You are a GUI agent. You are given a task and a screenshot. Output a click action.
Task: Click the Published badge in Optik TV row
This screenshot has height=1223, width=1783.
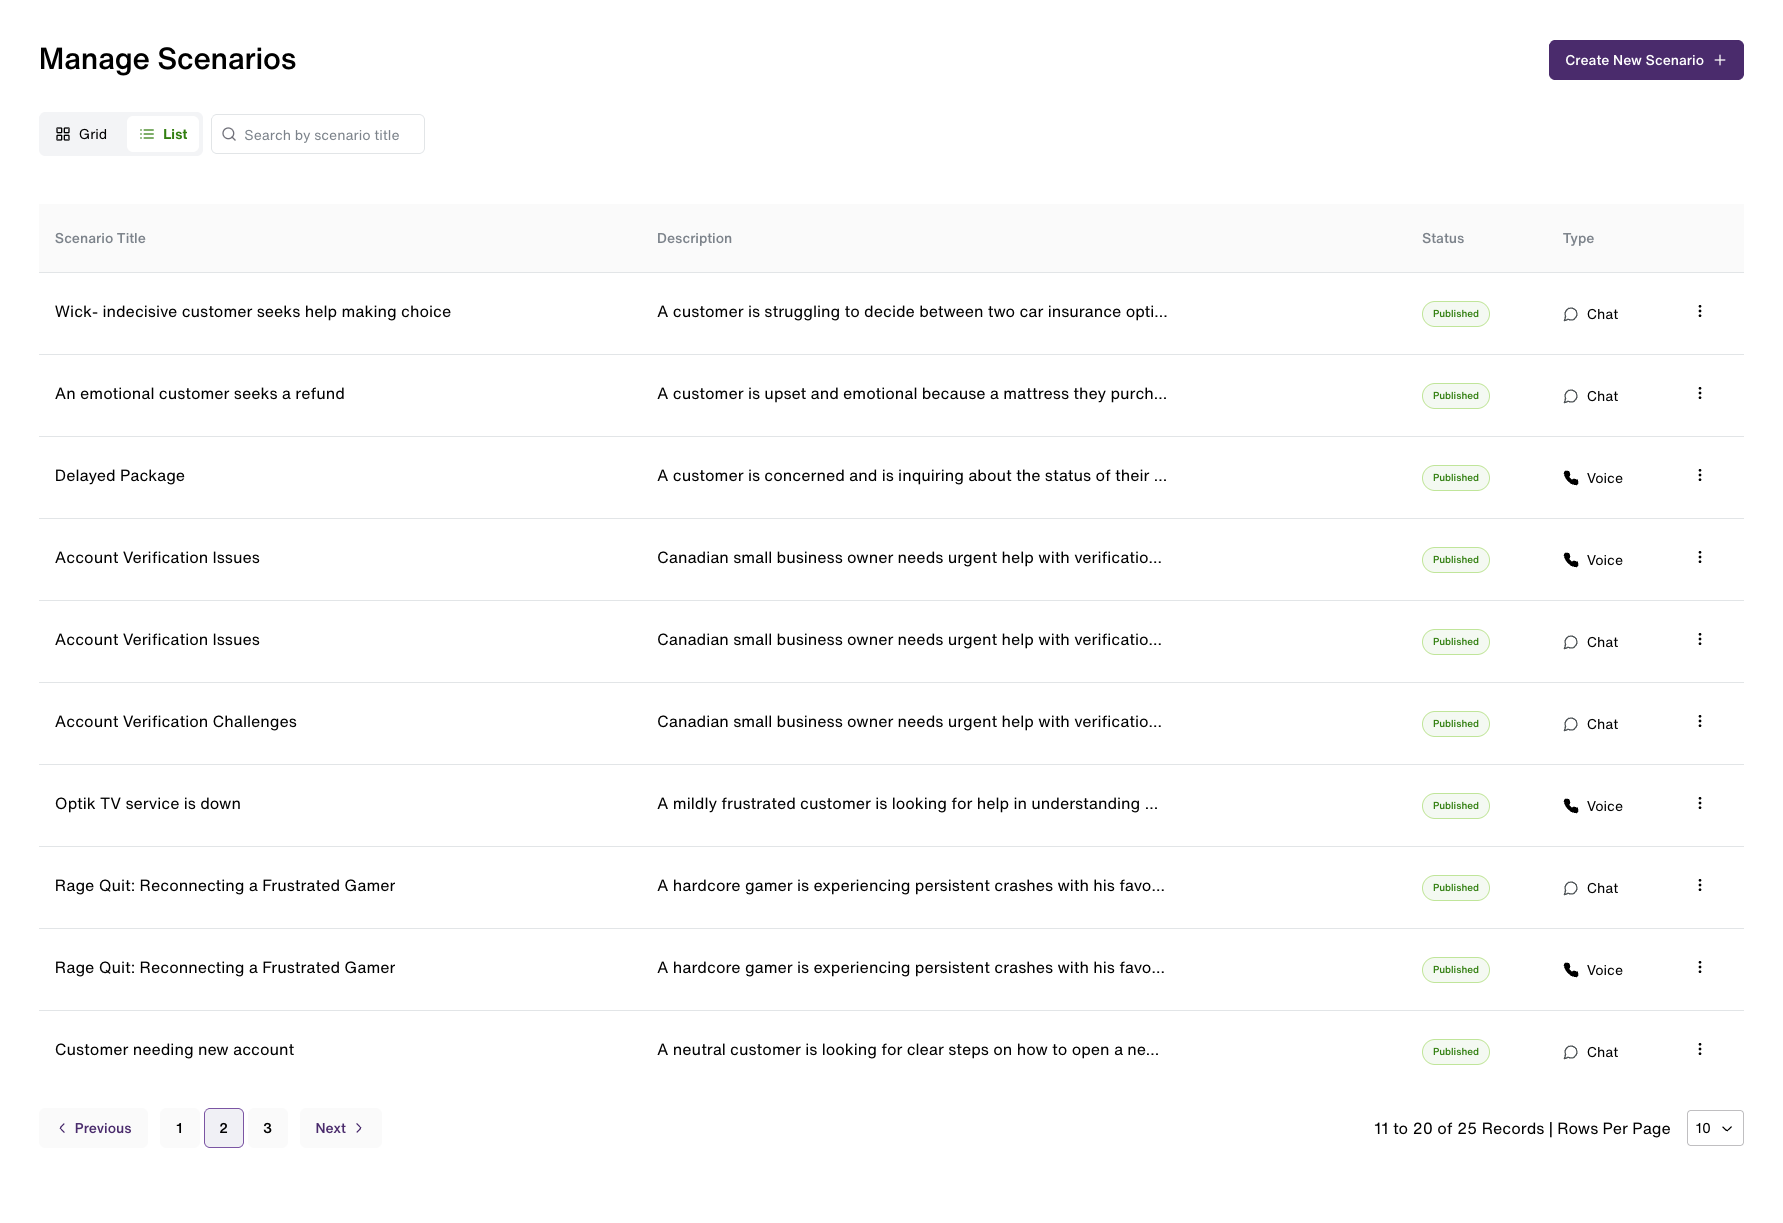point(1455,806)
